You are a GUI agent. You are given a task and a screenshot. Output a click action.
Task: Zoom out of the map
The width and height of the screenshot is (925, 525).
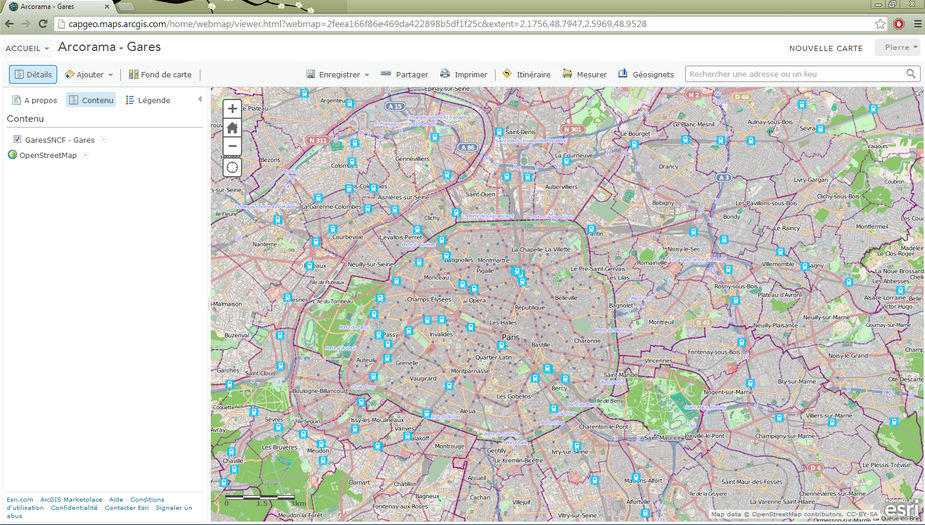232,146
